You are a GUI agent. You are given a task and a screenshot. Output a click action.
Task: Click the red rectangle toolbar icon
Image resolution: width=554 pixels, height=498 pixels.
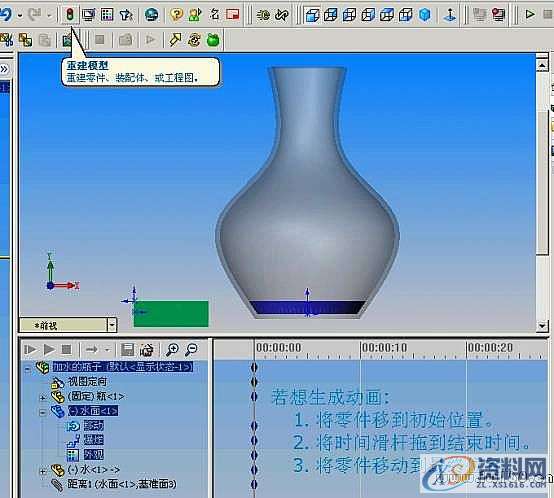click(x=233, y=14)
